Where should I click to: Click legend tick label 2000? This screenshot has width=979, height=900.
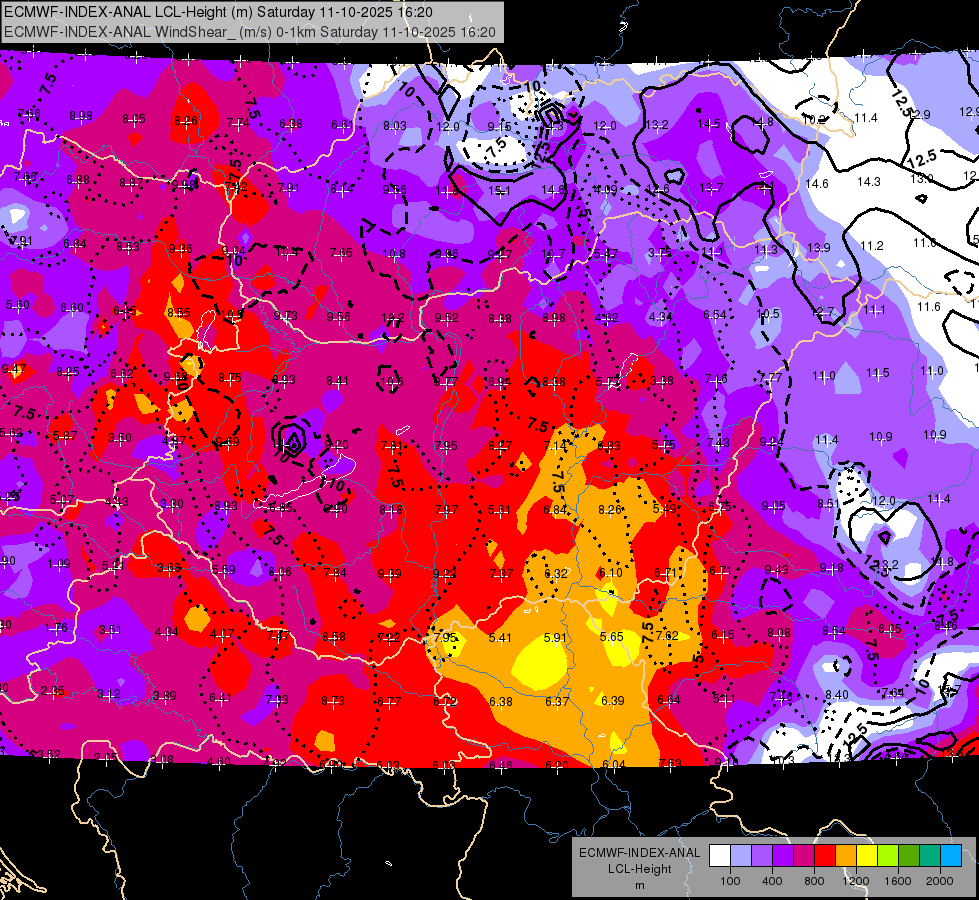click(940, 881)
